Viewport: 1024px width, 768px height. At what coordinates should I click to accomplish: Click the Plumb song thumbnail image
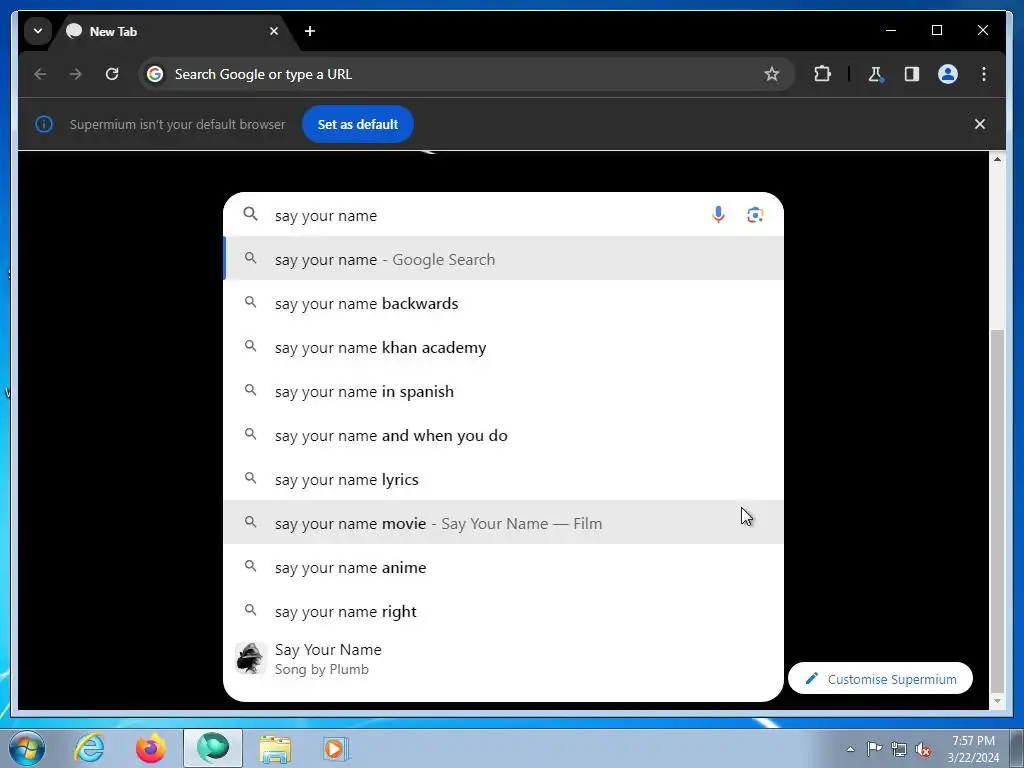(x=251, y=658)
